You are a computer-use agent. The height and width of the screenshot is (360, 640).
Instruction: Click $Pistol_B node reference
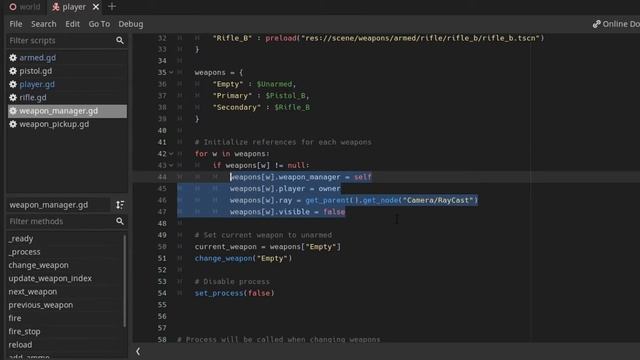tap(285, 96)
